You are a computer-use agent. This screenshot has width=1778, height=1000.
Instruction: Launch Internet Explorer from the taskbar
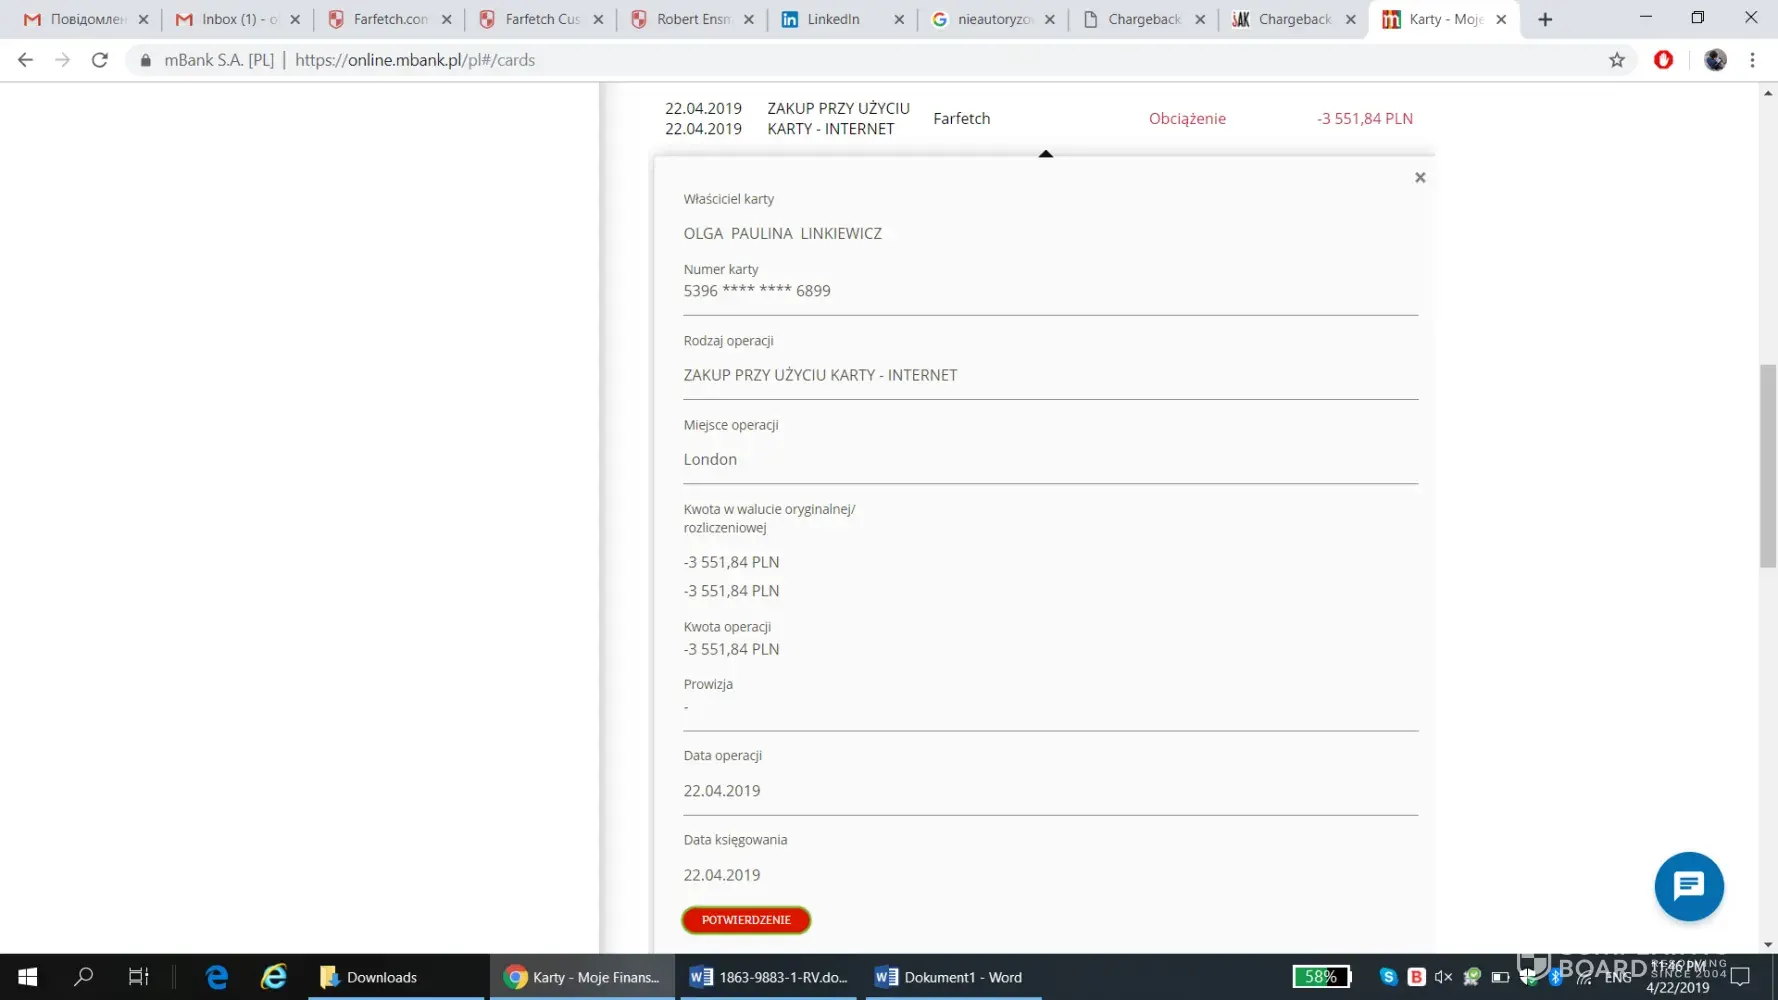pos(273,977)
